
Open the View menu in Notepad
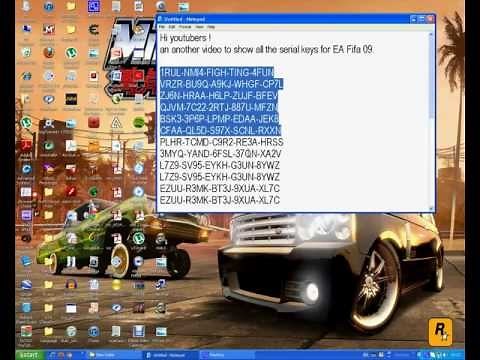pos(199,27)
